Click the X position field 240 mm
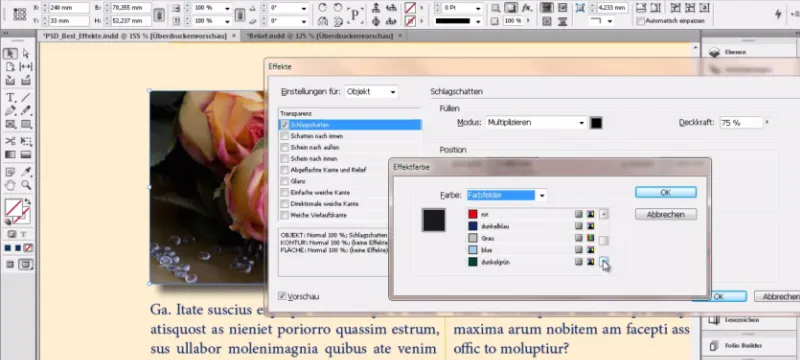The height and width of the screenshot is (360, 800). pos(69,8)
